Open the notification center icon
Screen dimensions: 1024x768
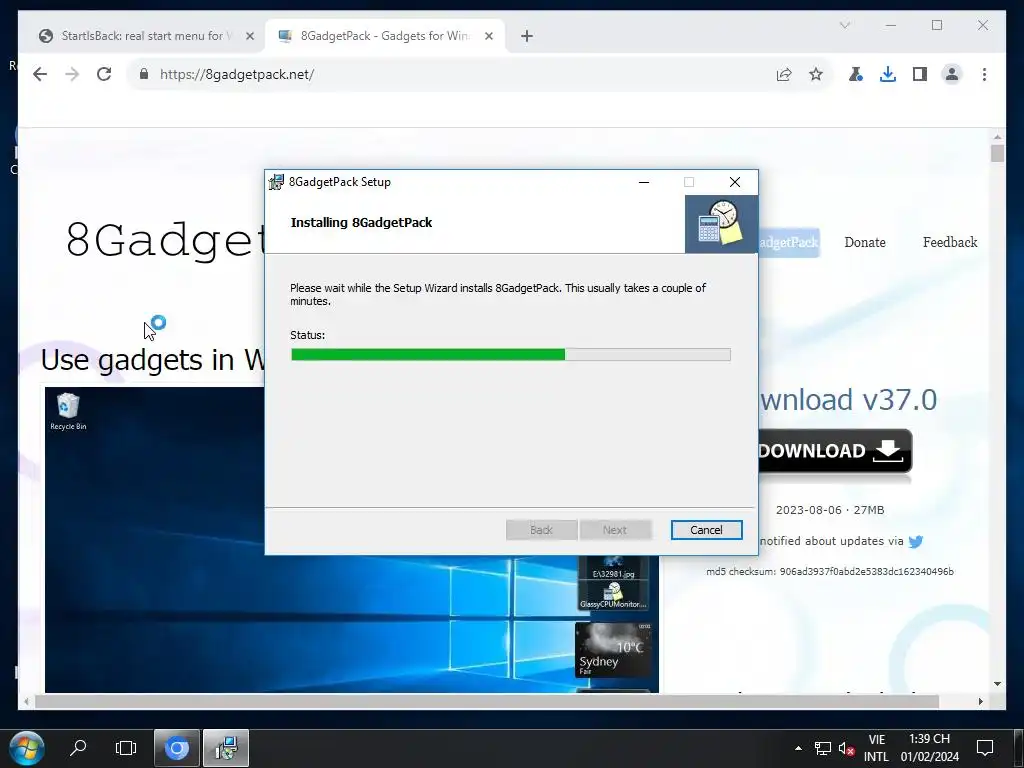tap(985, 748)
